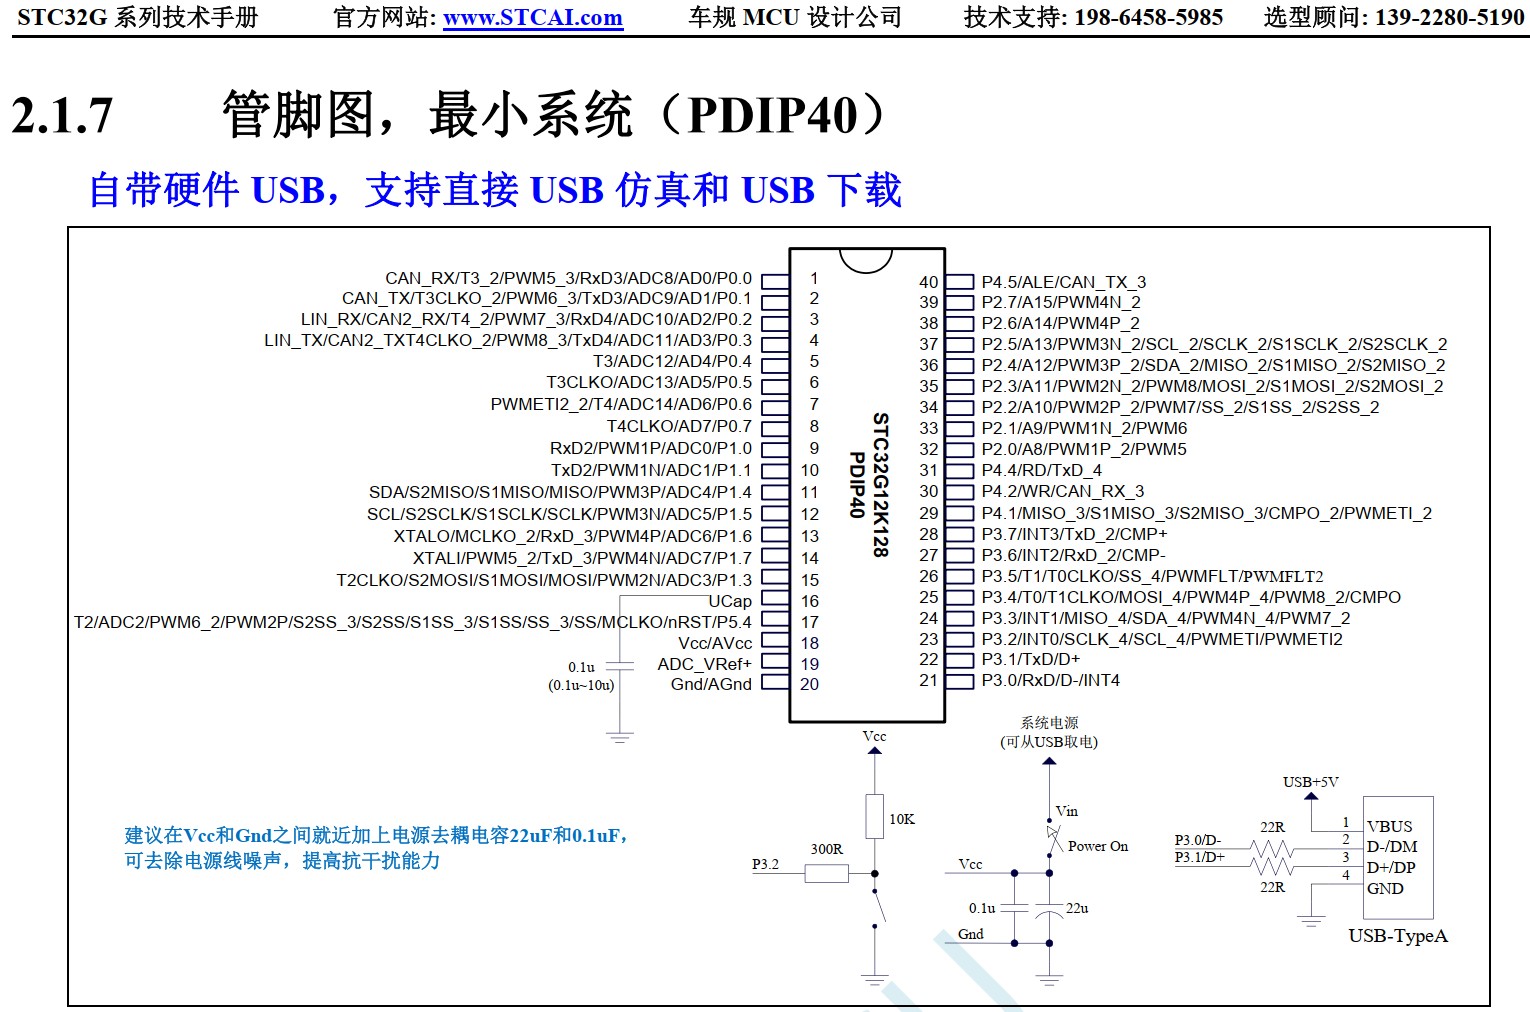Screen dimensions: 1530x1012
Task: Open the www.STCAI.com website link
Action: 533,18
